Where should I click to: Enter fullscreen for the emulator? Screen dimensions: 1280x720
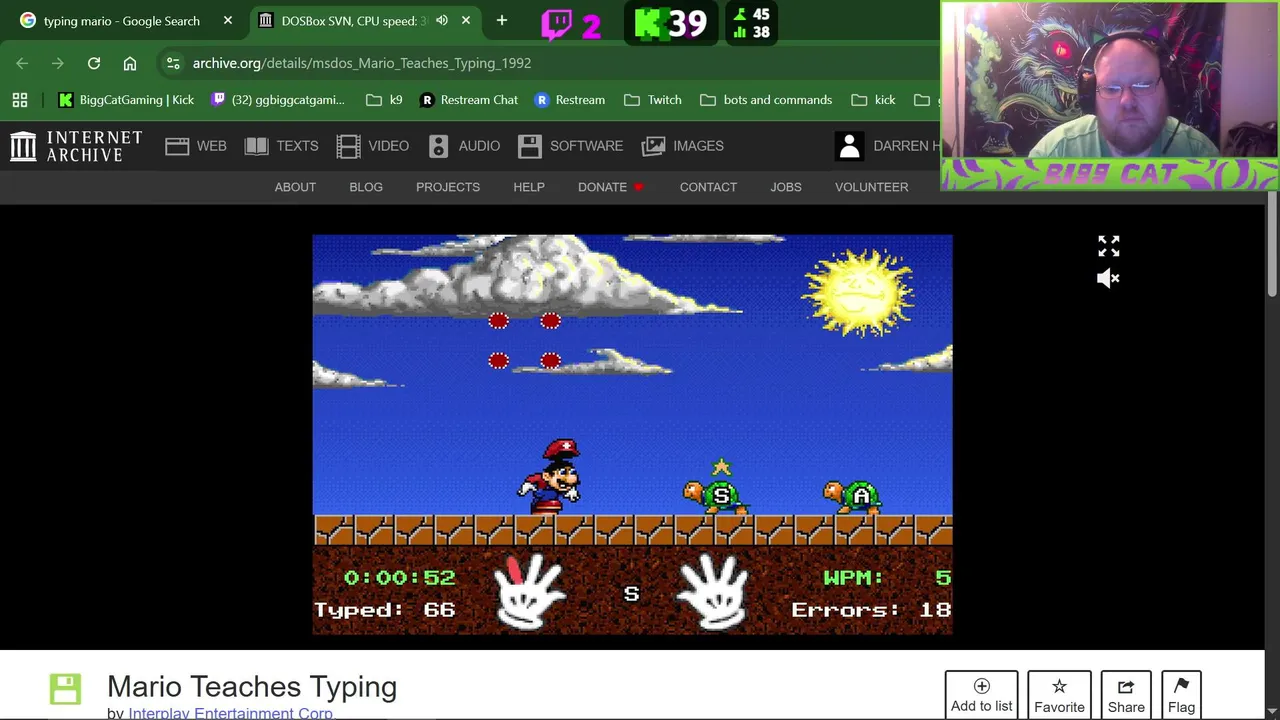(x=1109, y=246)
